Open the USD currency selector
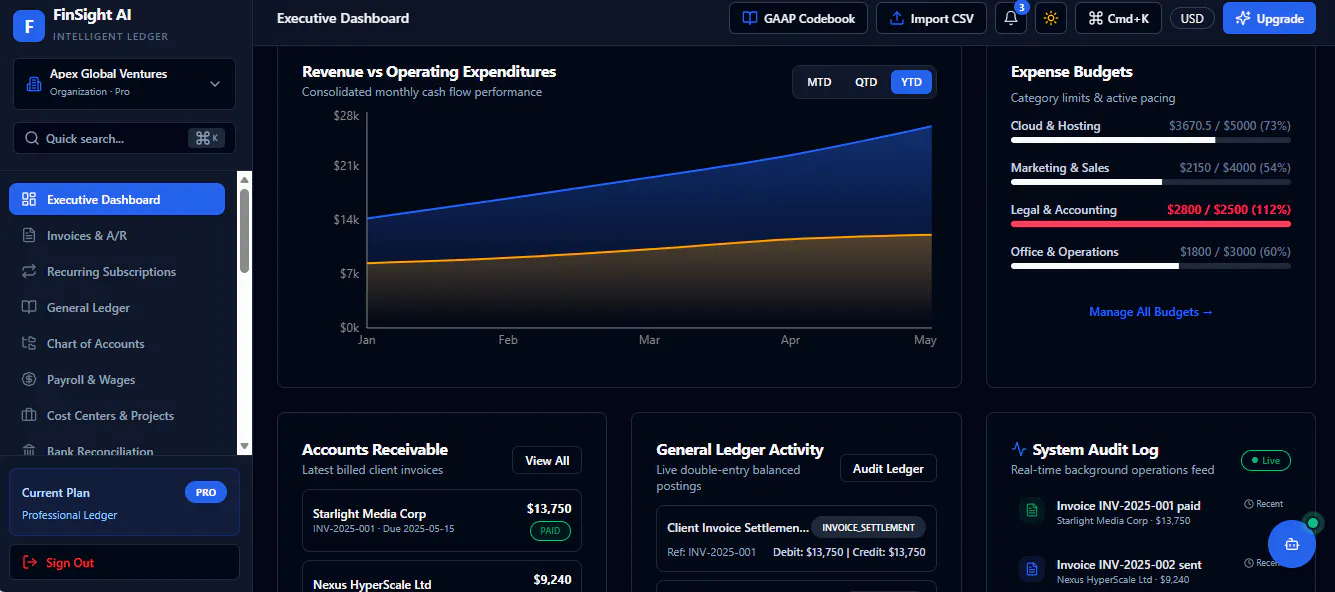 1192,18
